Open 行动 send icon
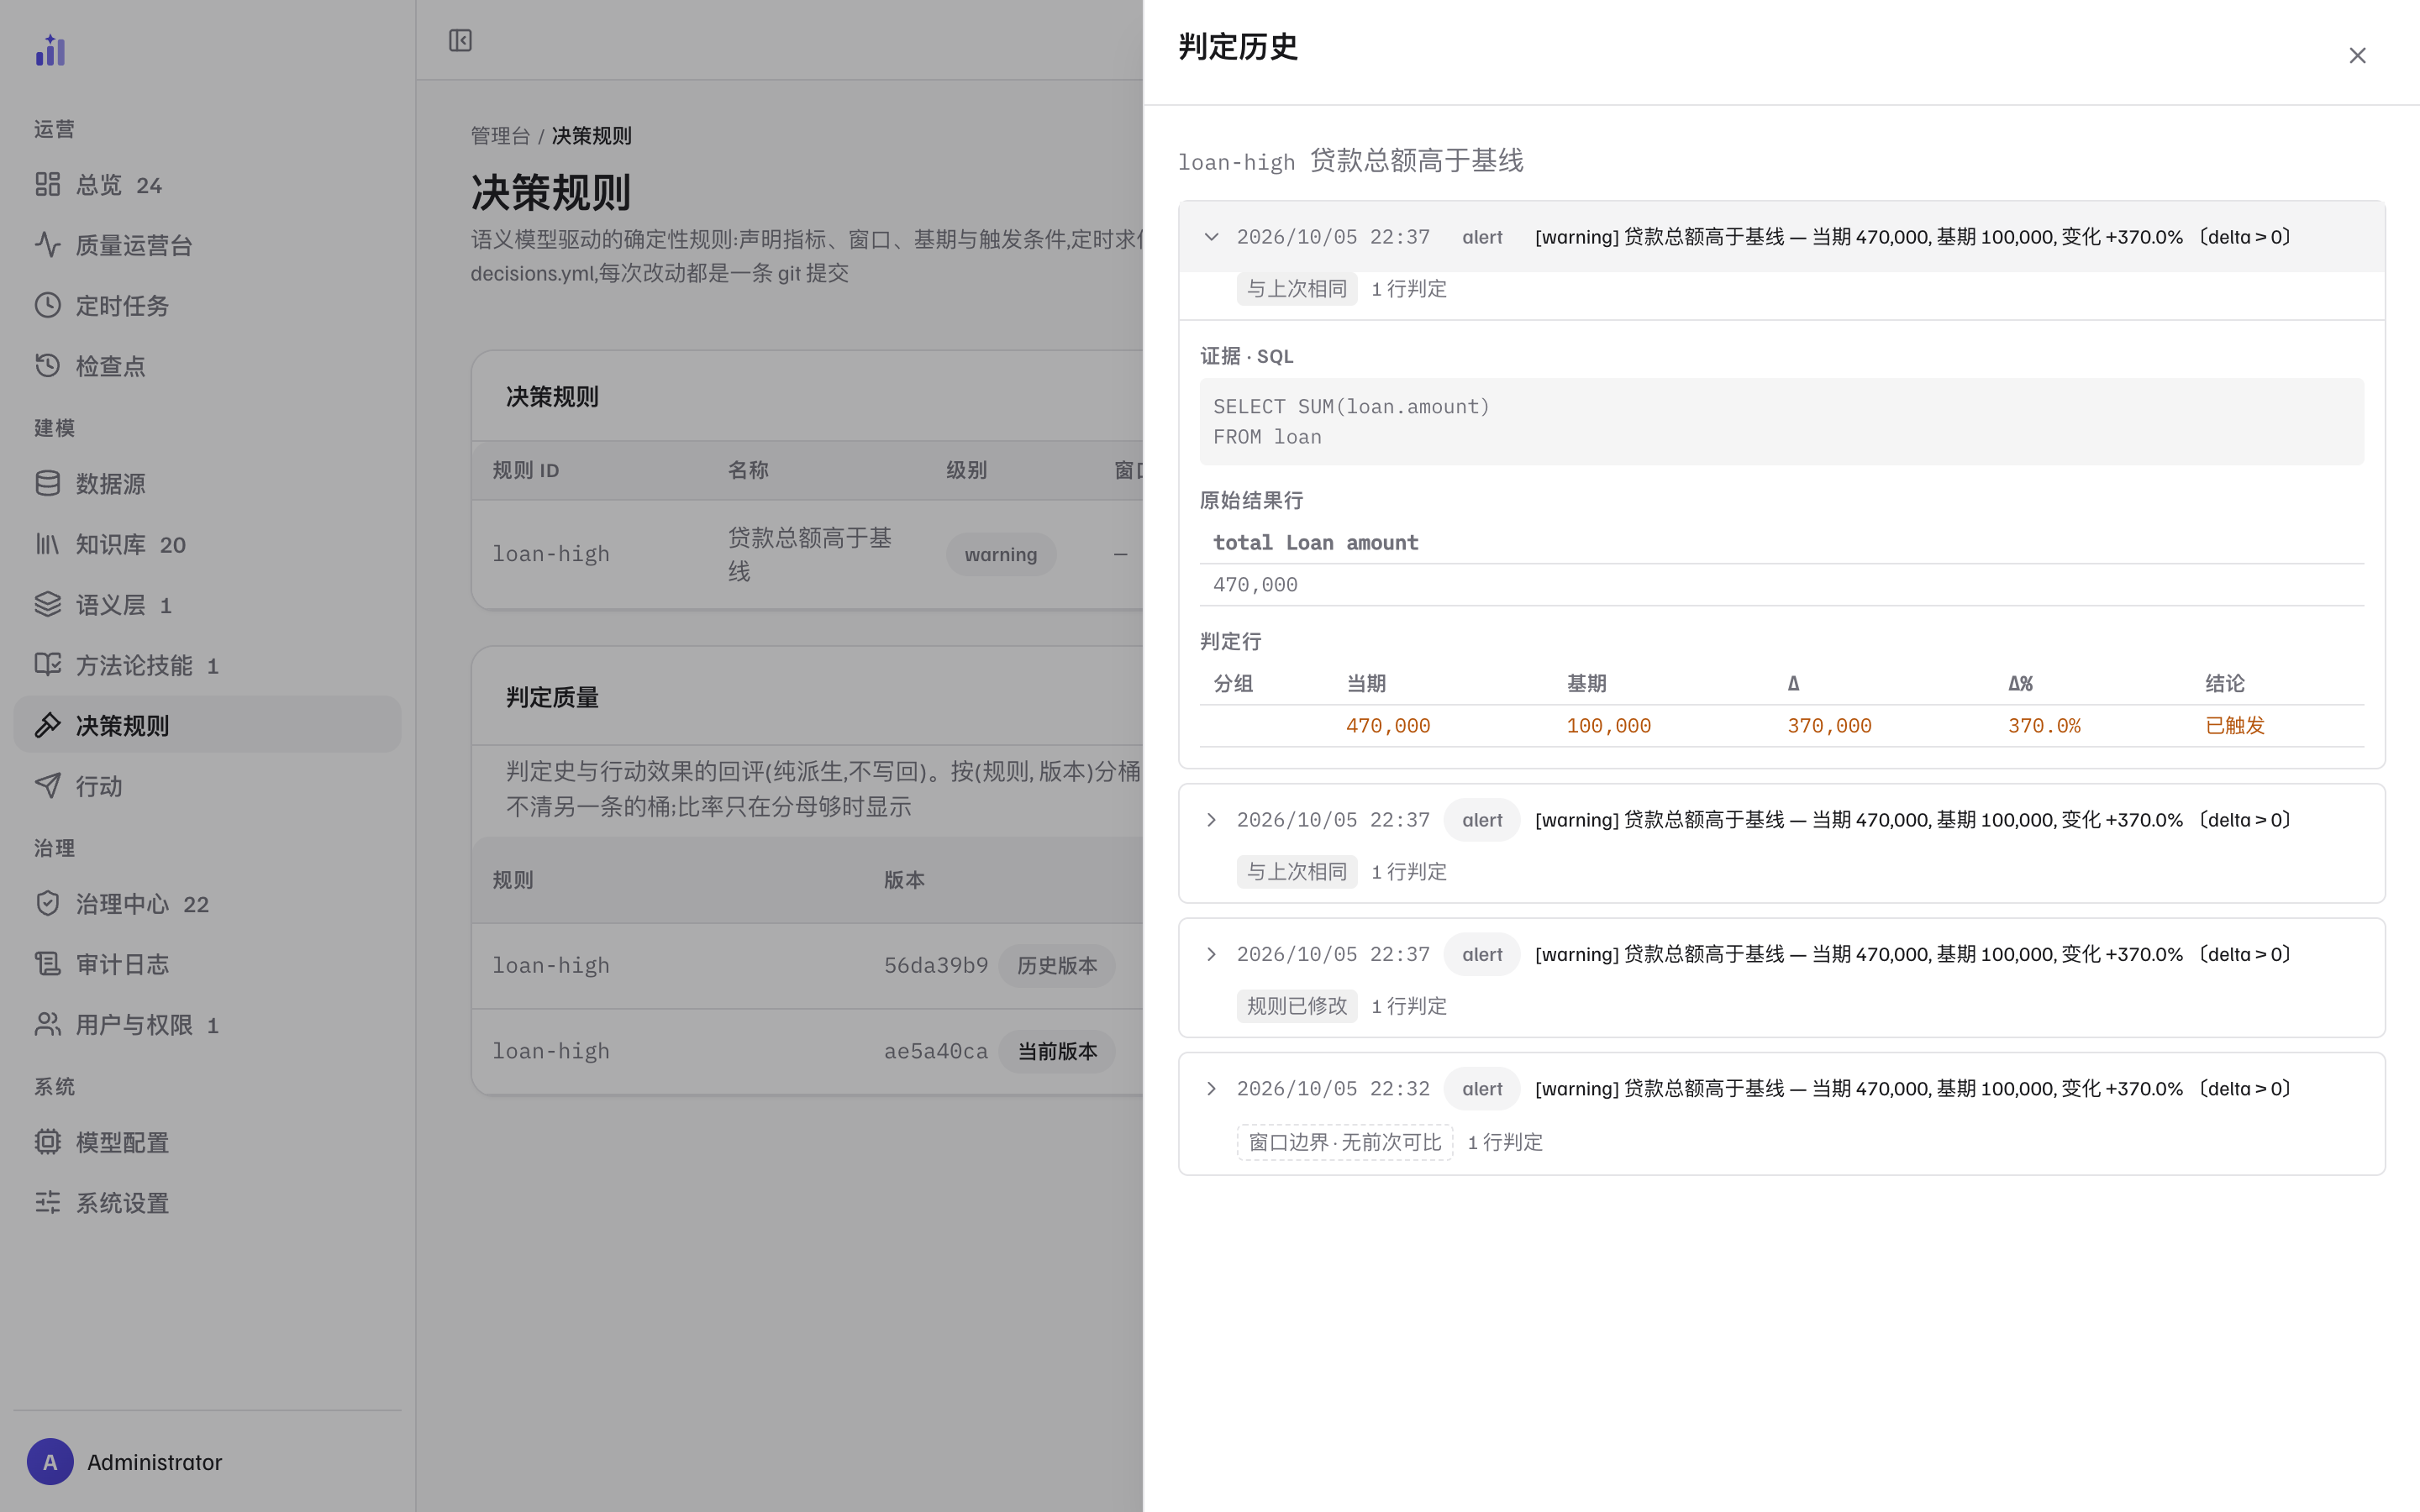 pyautogui.click(x=47, y=786)
